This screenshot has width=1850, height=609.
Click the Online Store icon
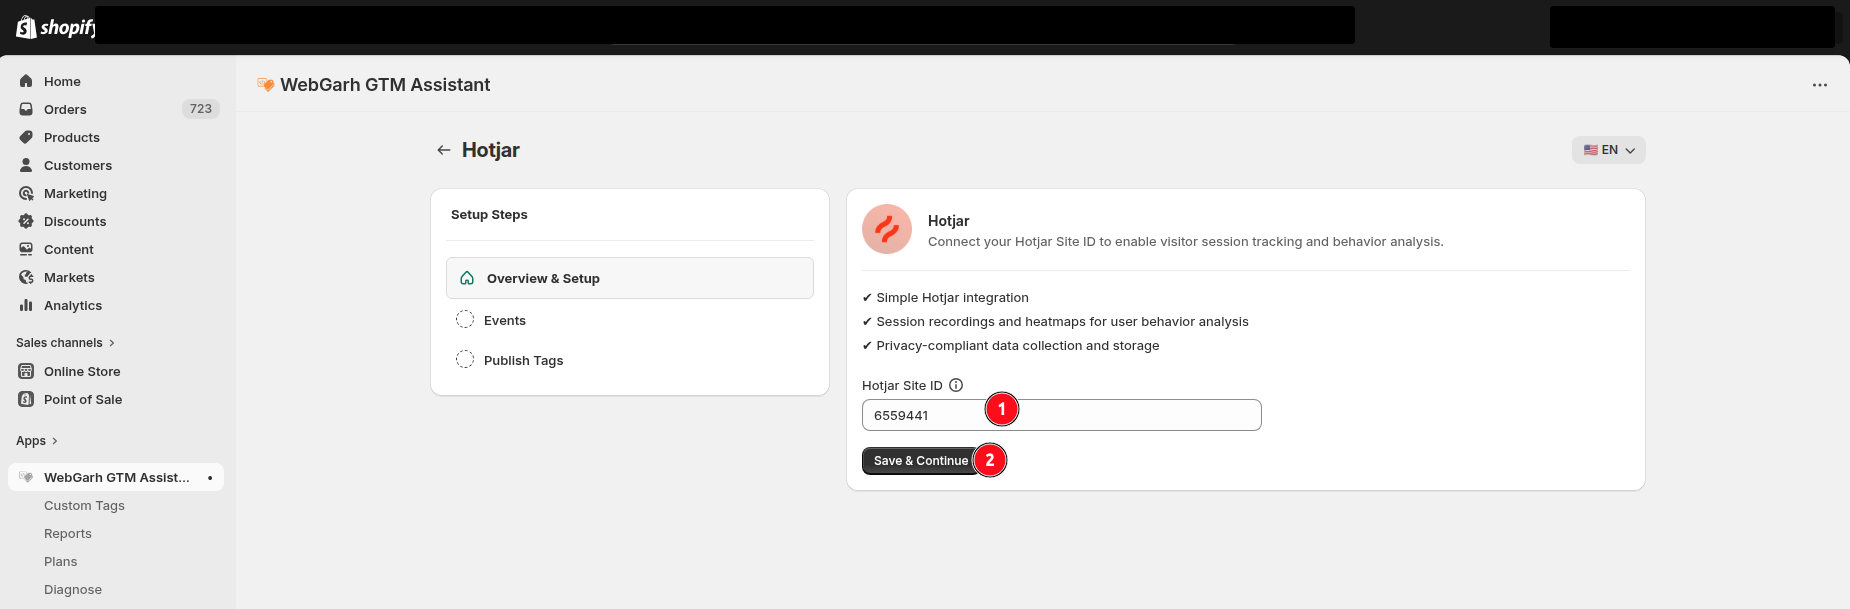(26, 371)
